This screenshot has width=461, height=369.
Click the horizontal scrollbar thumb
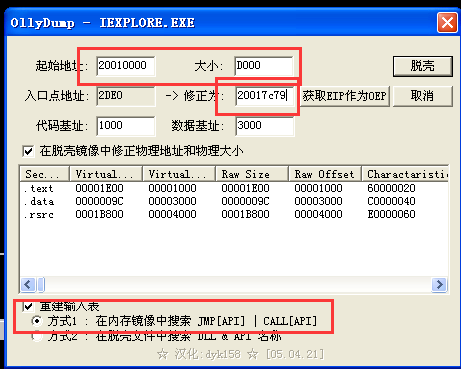pos(41,285)
